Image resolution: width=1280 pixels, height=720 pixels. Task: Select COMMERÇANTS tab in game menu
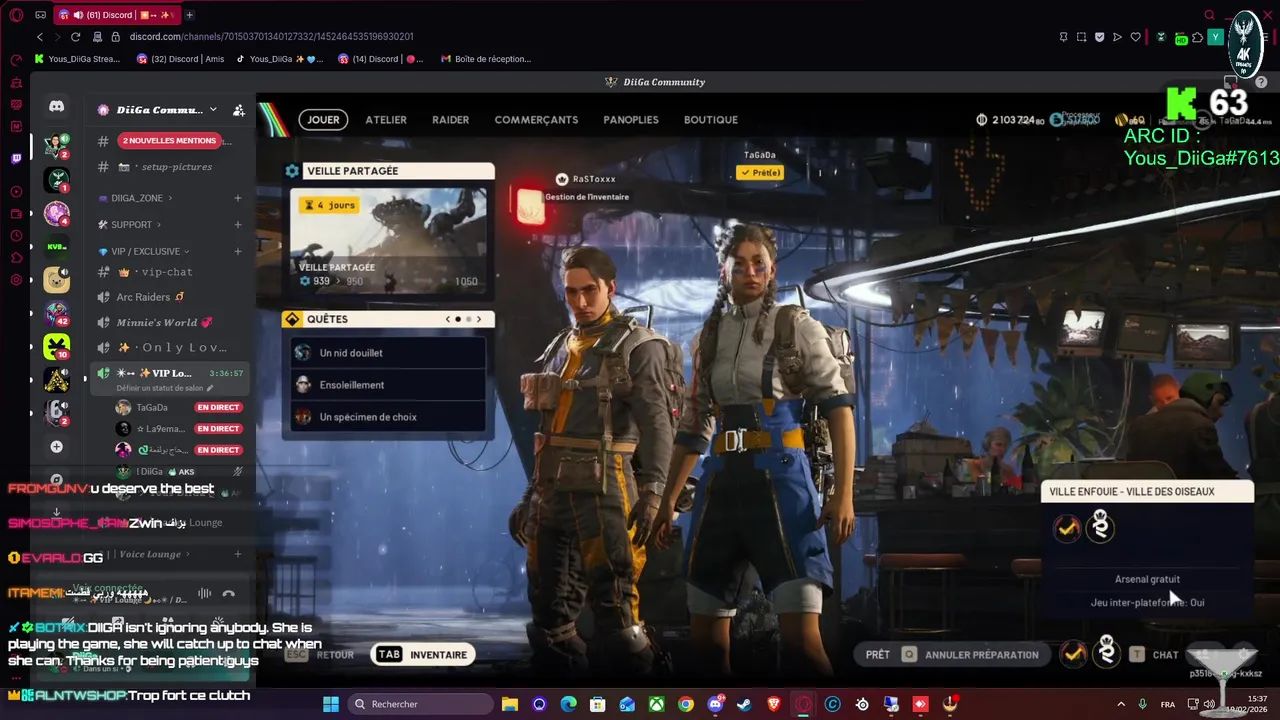click(x=536, y=120)
